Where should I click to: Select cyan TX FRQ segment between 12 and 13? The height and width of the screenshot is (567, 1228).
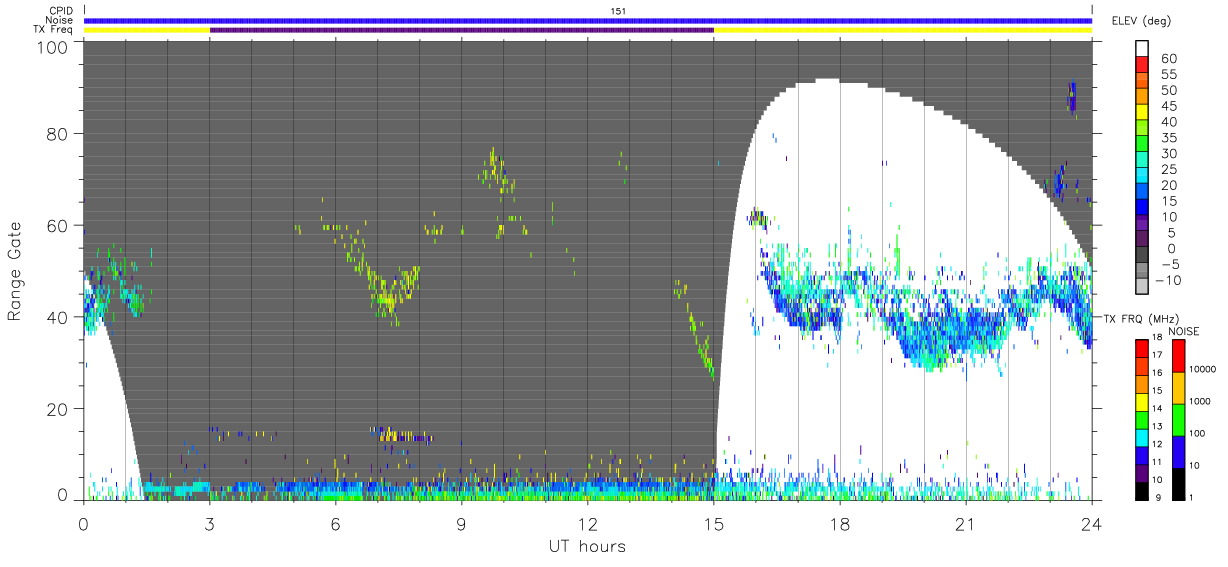coord(1142,436)
